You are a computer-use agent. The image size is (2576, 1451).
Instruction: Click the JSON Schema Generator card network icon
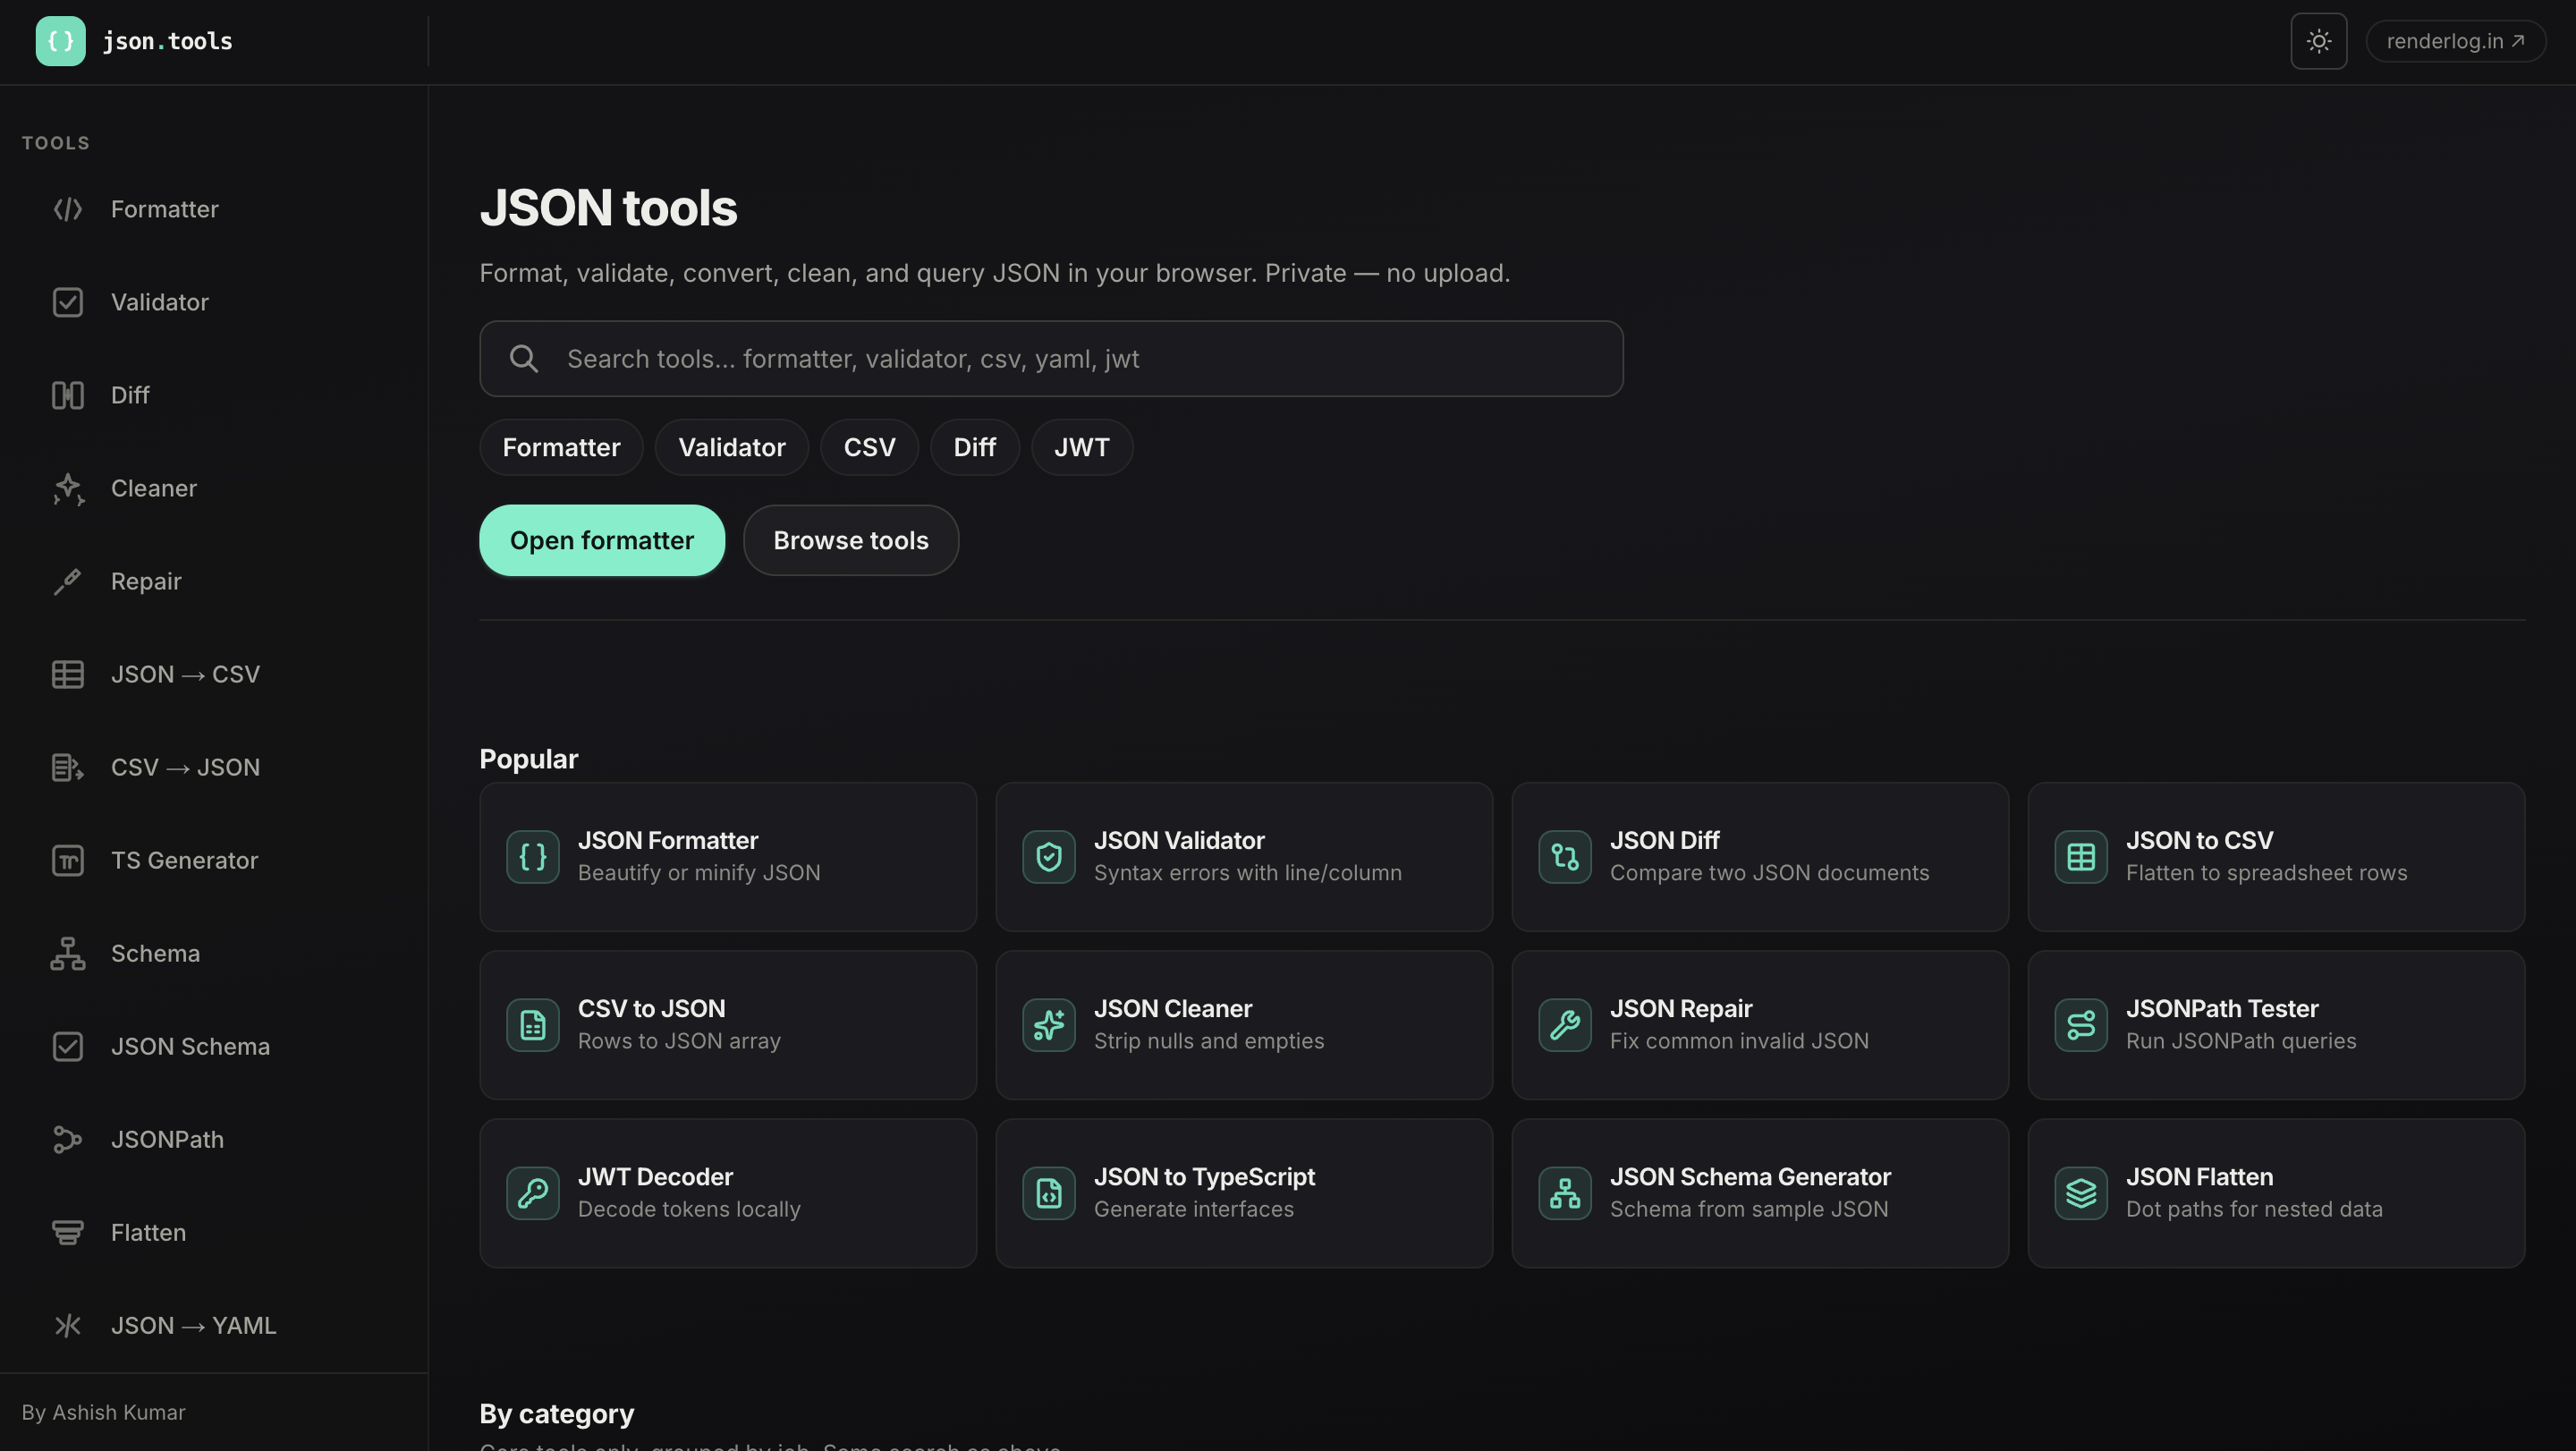(1565, 1193)
